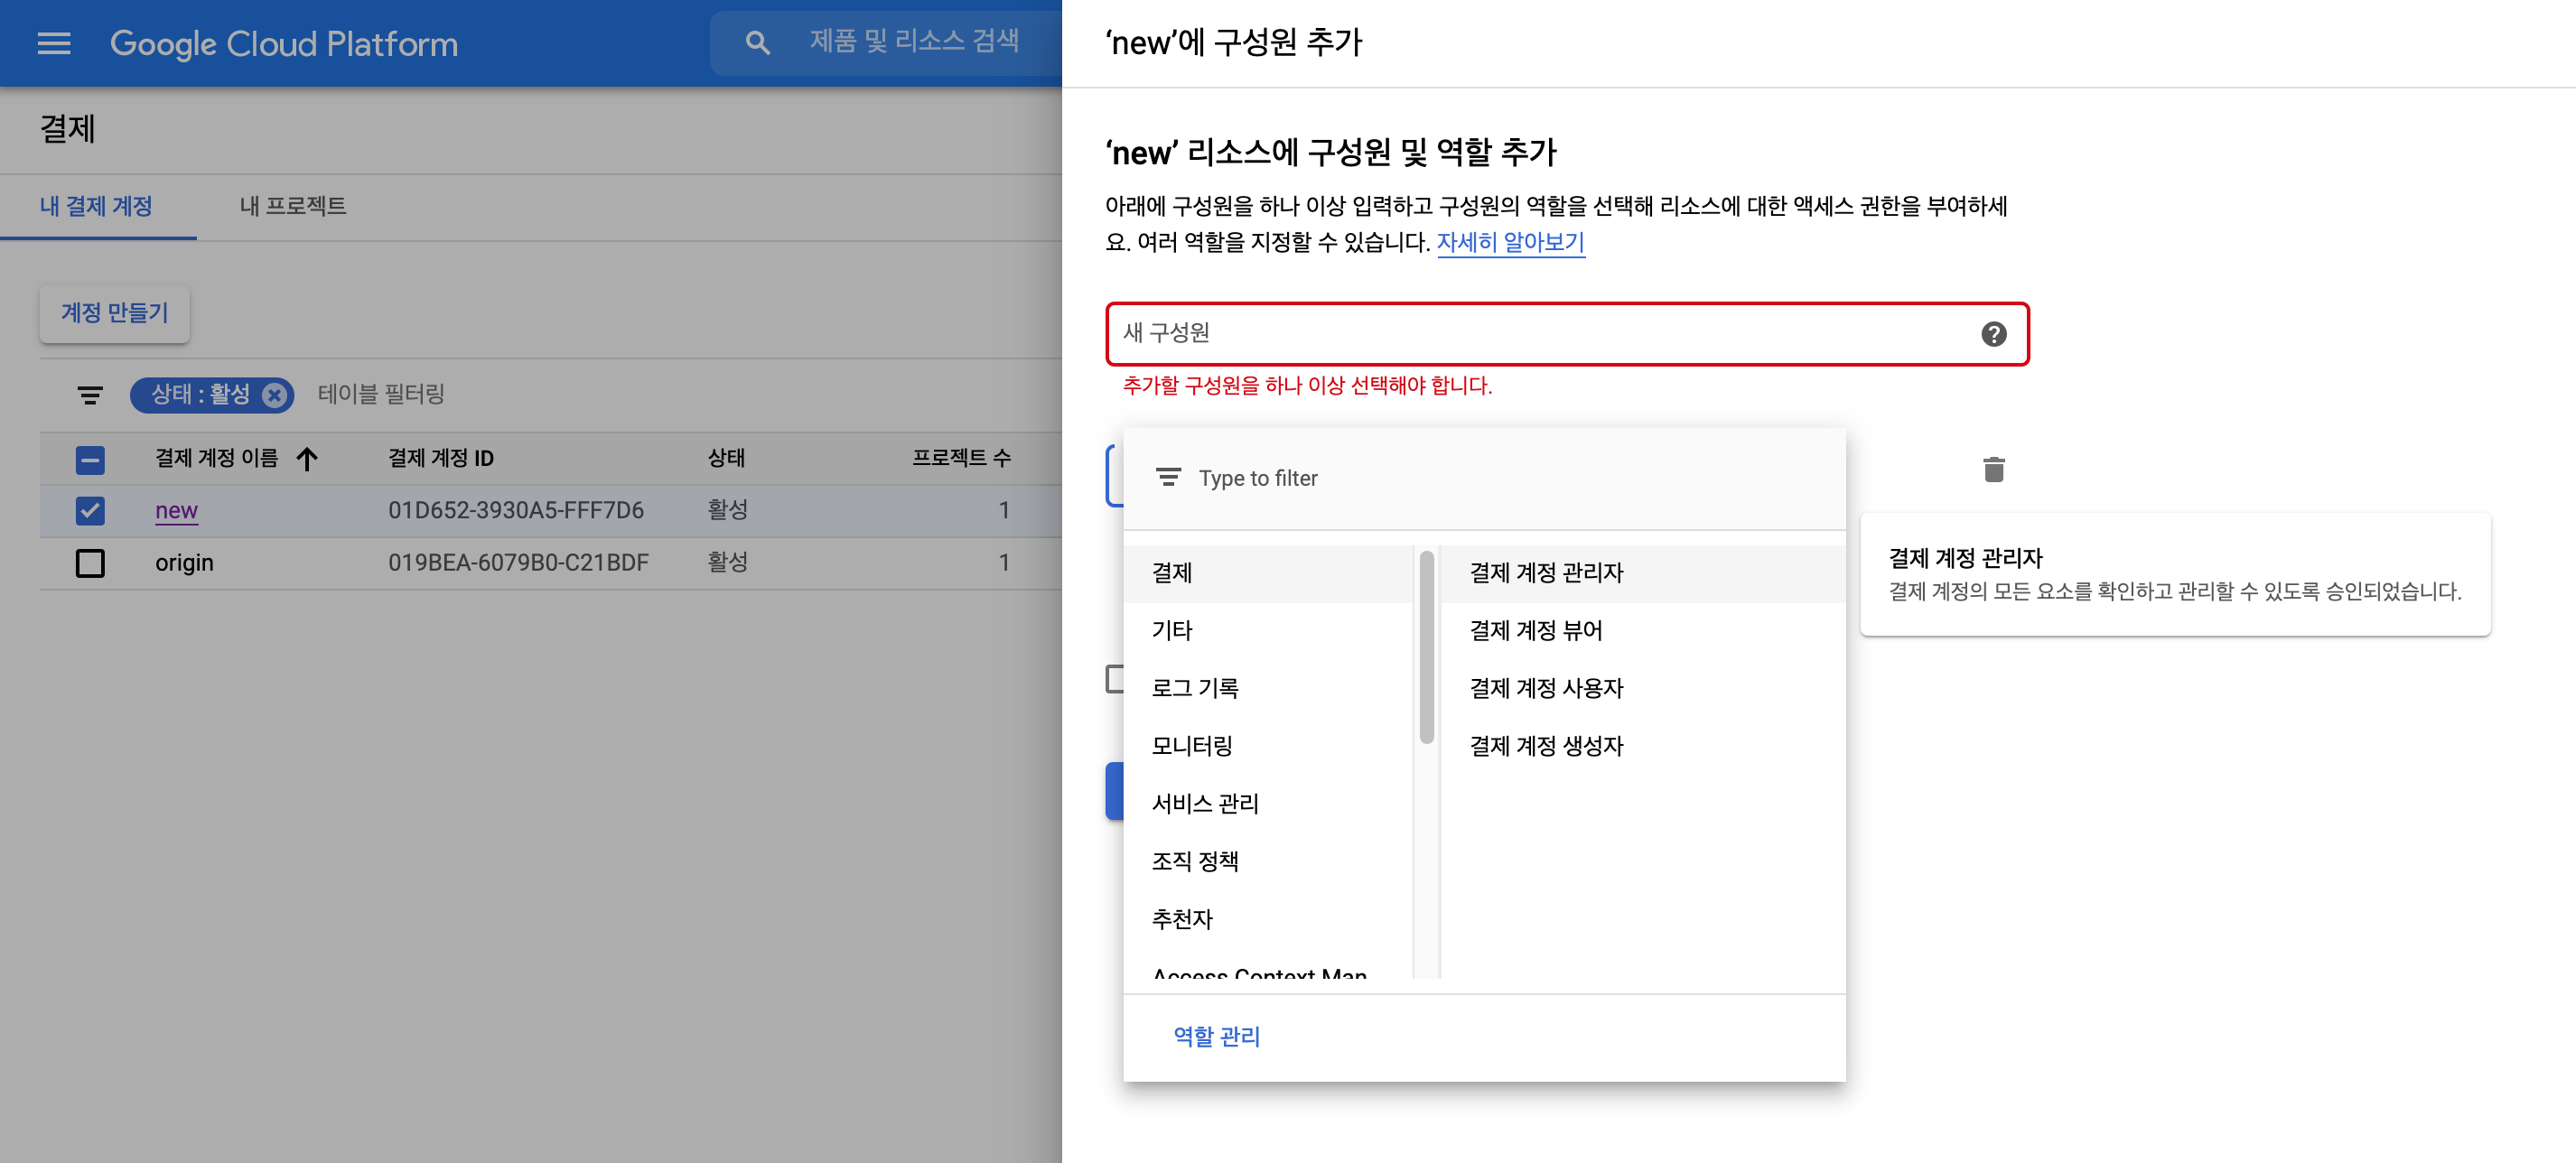This screenshot has width=2576, height=1163.
Task: Toggle the select-all header checkbox
Action: point(90,459)
